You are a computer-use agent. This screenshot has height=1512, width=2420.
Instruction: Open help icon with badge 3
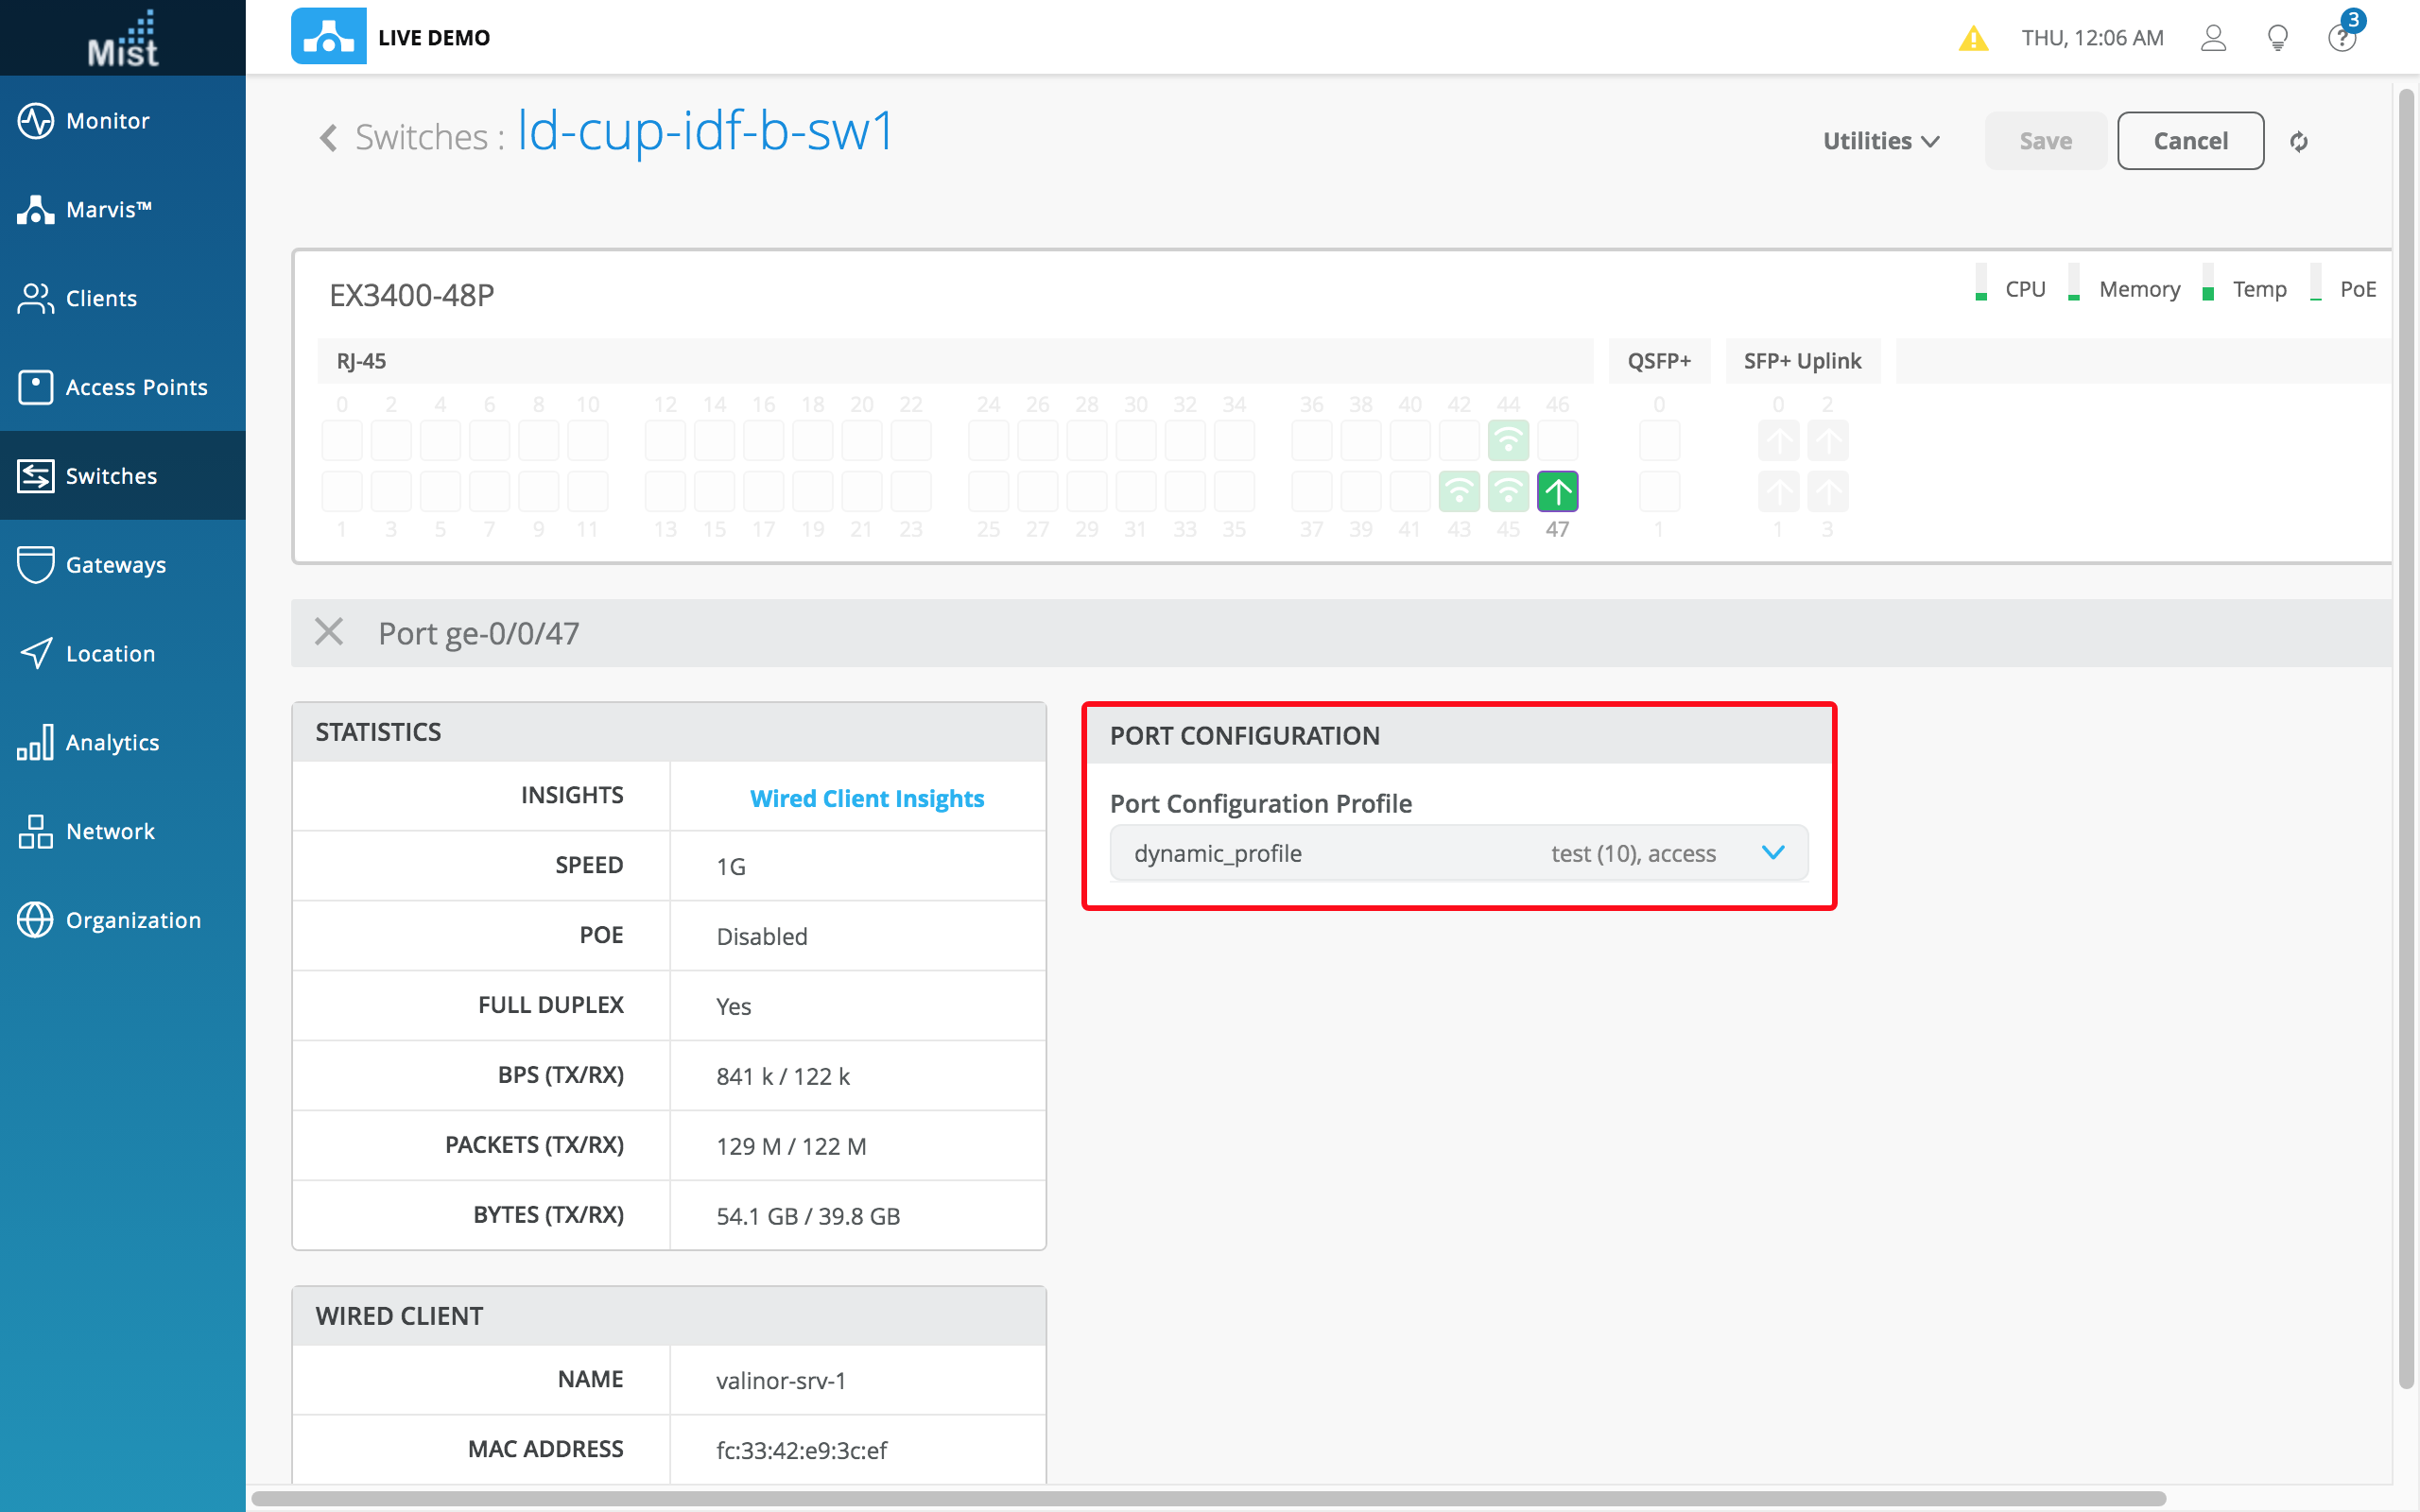tap(2341, 38)
